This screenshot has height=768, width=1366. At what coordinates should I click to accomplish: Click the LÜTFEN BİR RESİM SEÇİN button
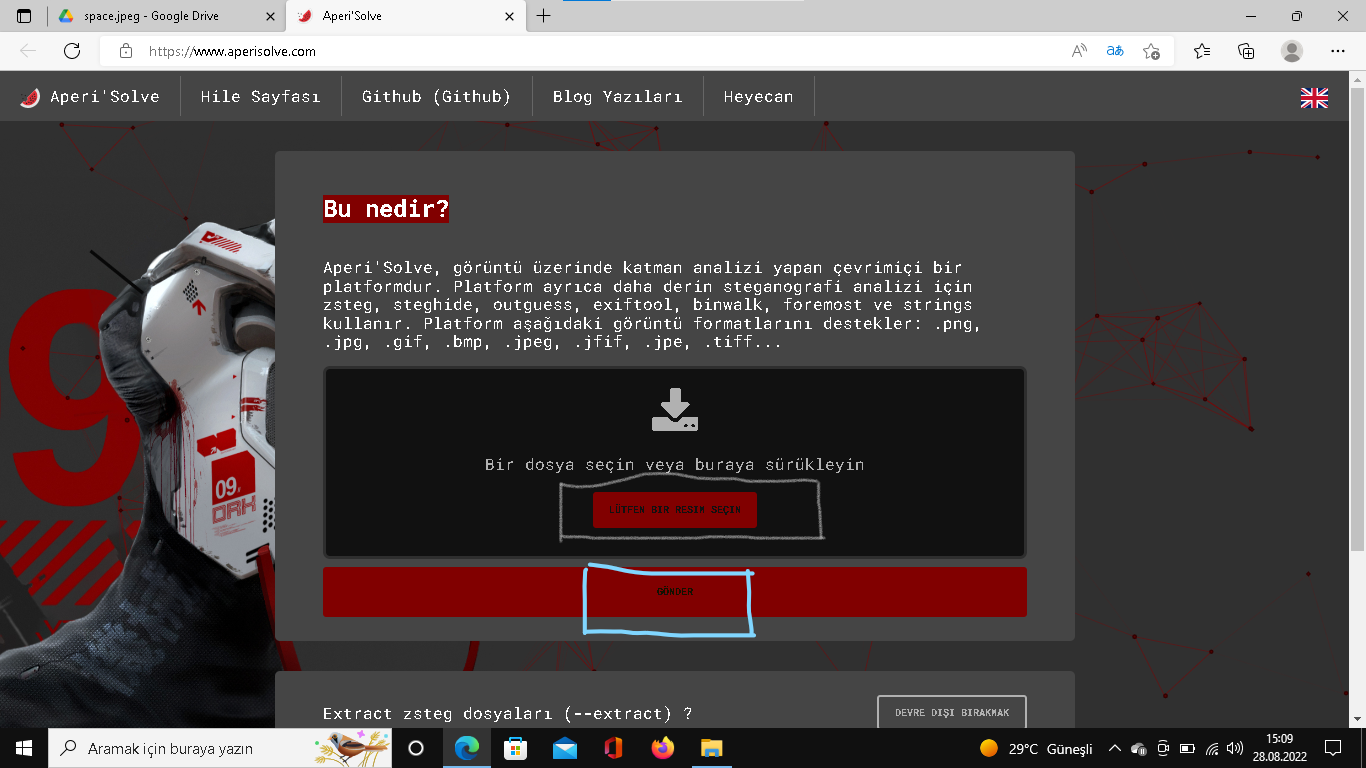tap(675, 510)
